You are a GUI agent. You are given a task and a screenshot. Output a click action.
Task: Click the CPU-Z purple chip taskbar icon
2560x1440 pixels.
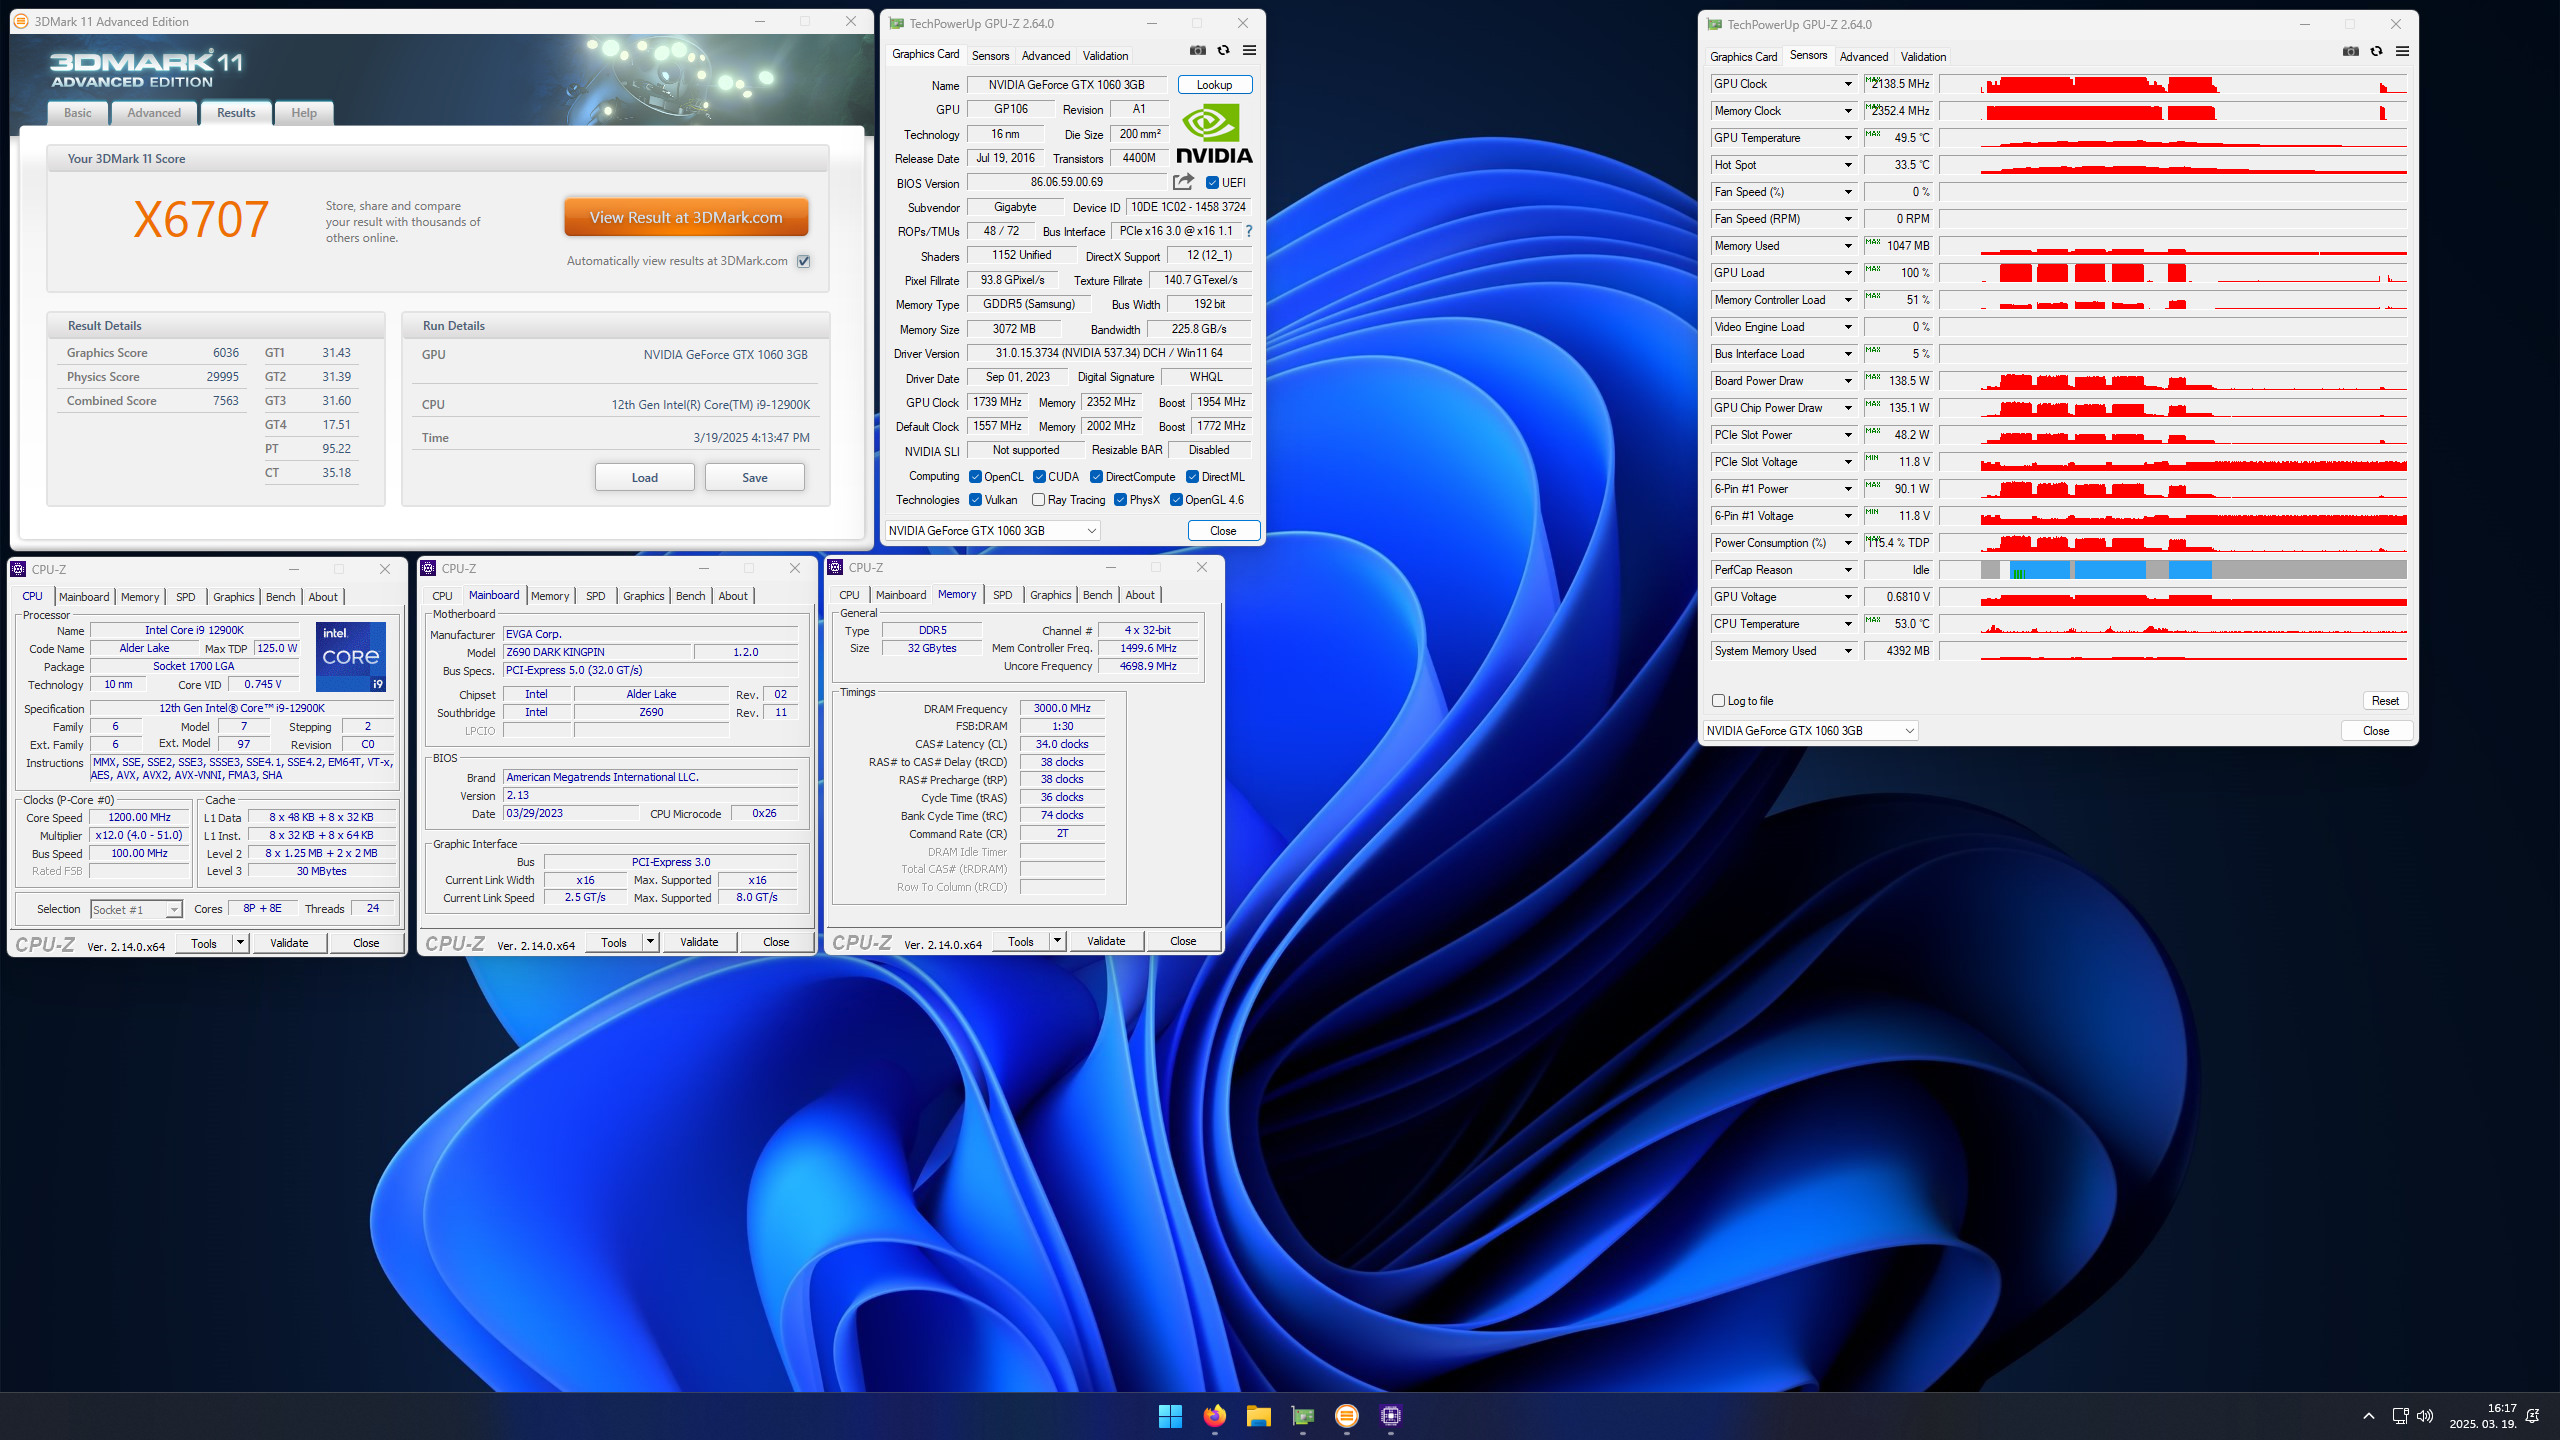click(x=1391, y=1416)
